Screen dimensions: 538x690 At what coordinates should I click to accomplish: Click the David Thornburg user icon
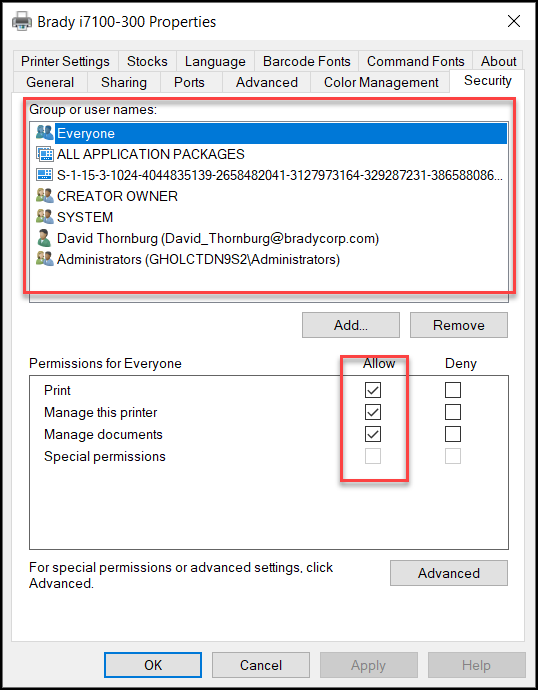coord(44,238)
